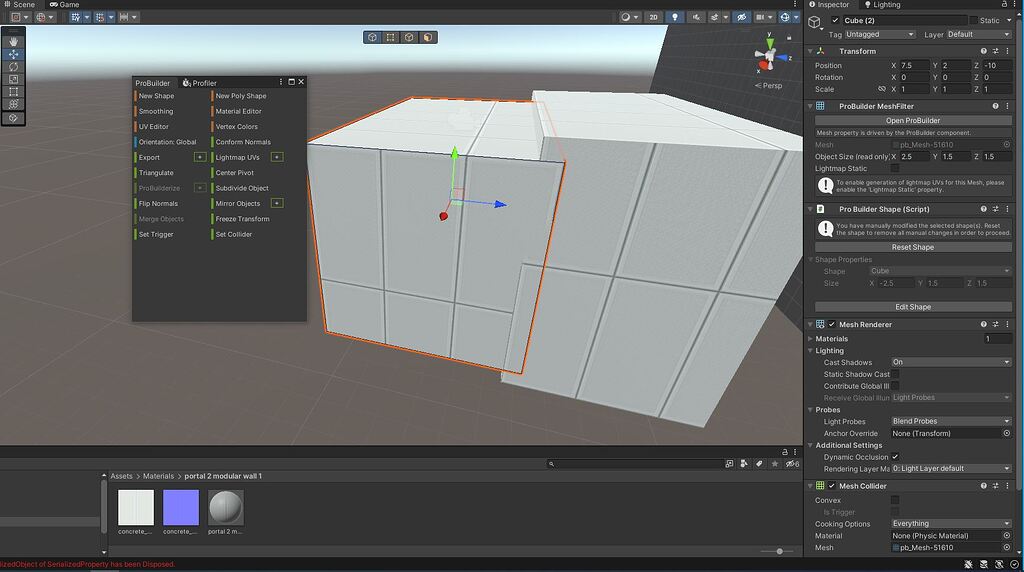
Task: Toggle Mesh Renderer enabled checkbox
Action: (x=832, y=325)
